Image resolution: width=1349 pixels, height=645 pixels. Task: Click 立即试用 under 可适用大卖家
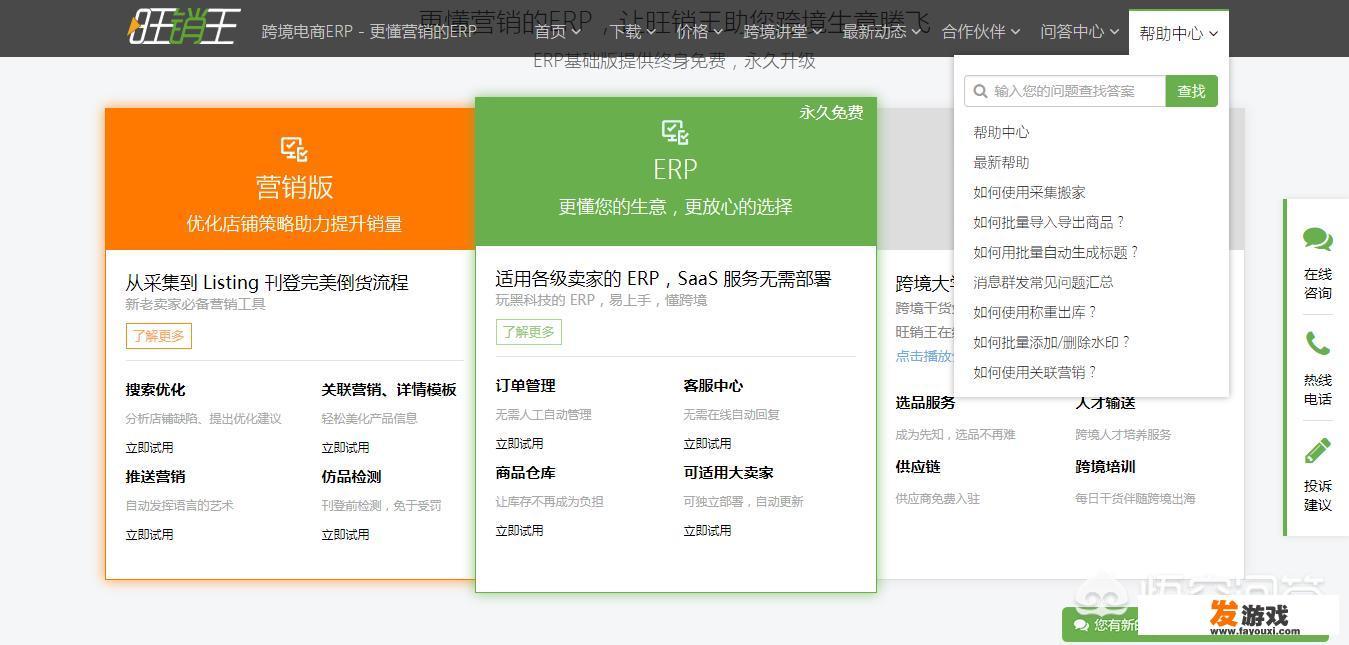[707, 531]
